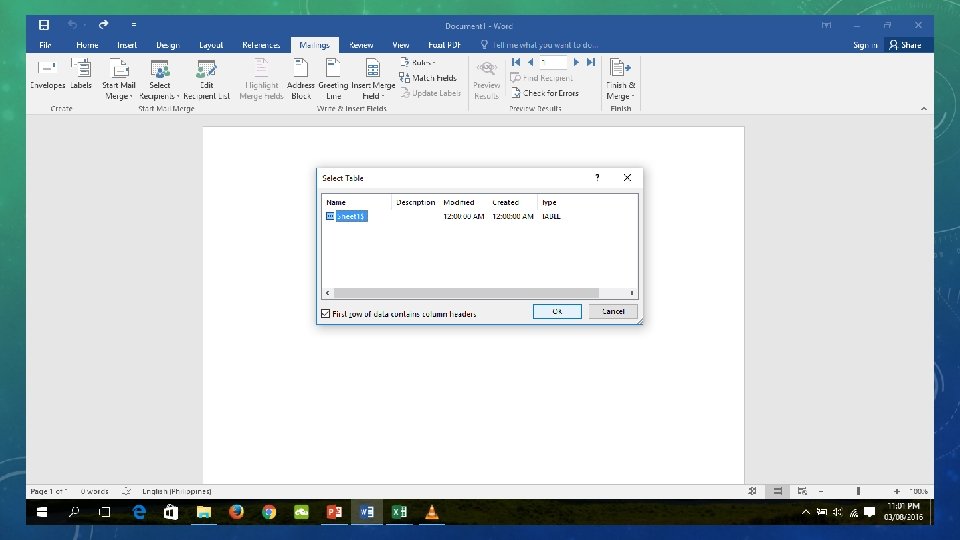Click the Description column header
The image size is (960, 540).
(415, 202)
